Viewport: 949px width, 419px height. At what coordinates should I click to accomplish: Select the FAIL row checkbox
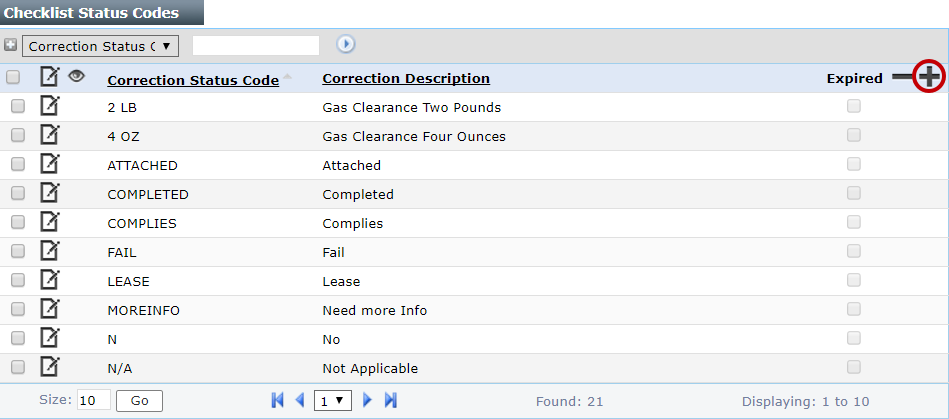click(17, 252)
